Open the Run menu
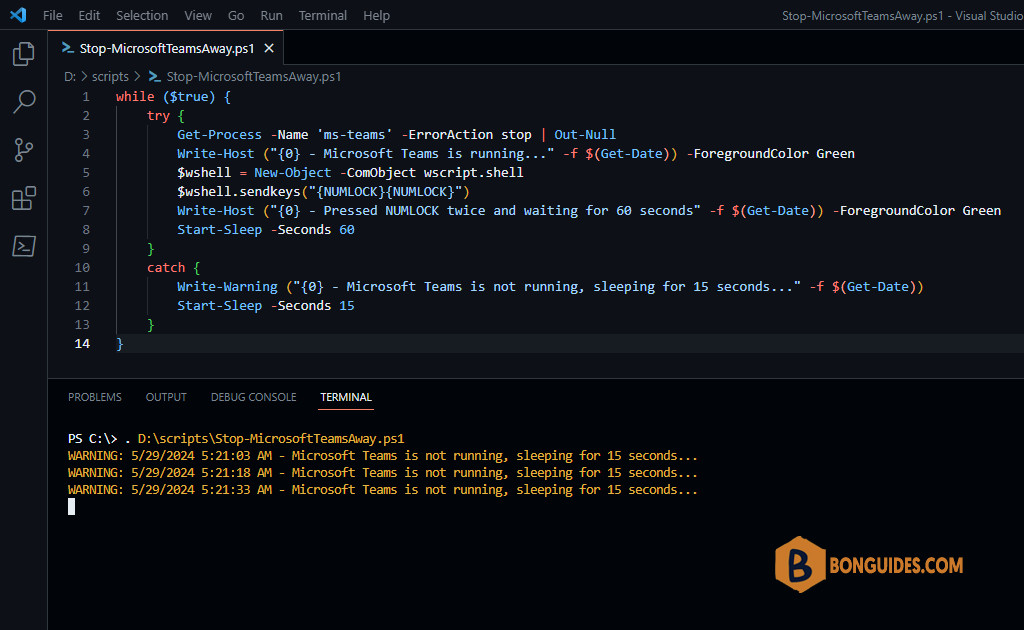 click(x=272, y=15)
